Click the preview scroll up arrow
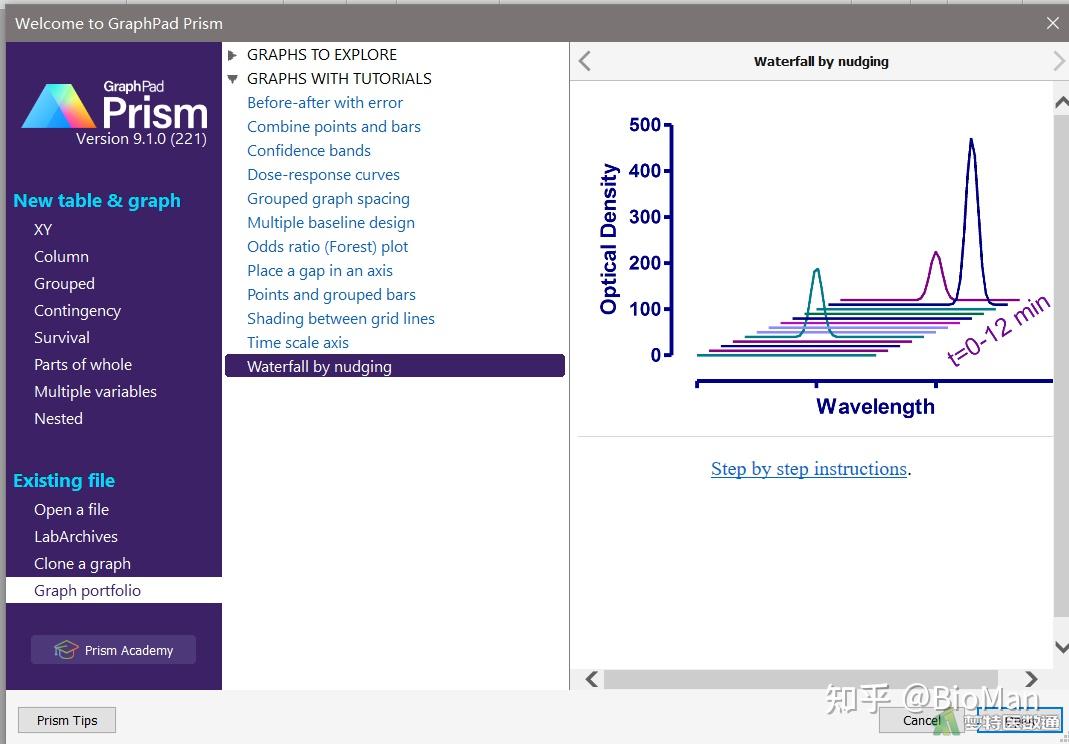Viewport: 1069px width, 744px height. click(1062, 103)
